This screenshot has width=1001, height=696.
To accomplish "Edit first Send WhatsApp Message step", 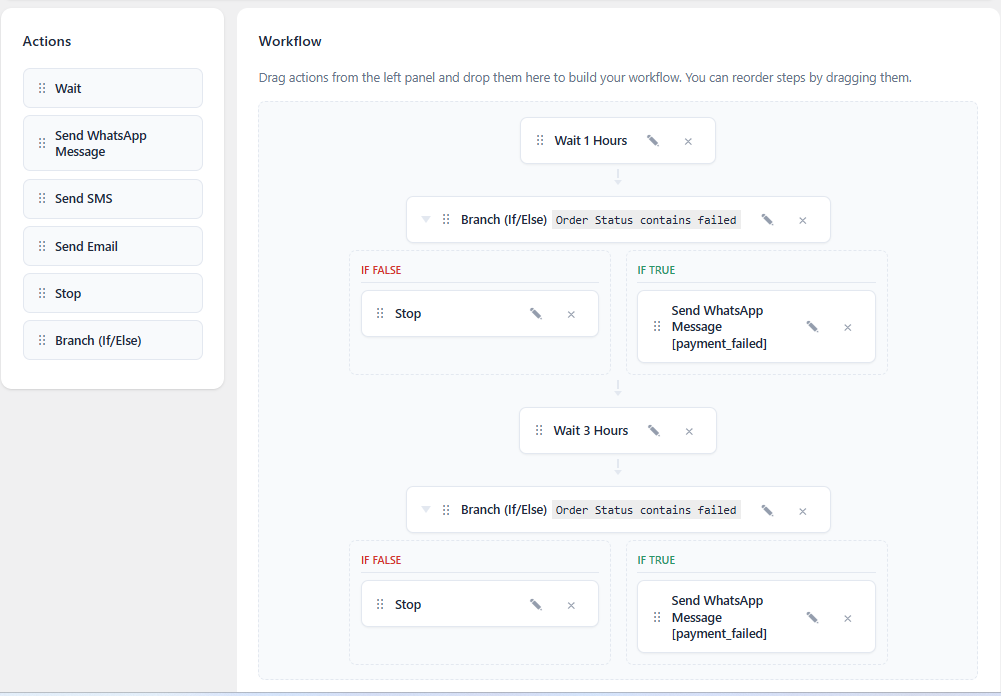I will 812,327.
